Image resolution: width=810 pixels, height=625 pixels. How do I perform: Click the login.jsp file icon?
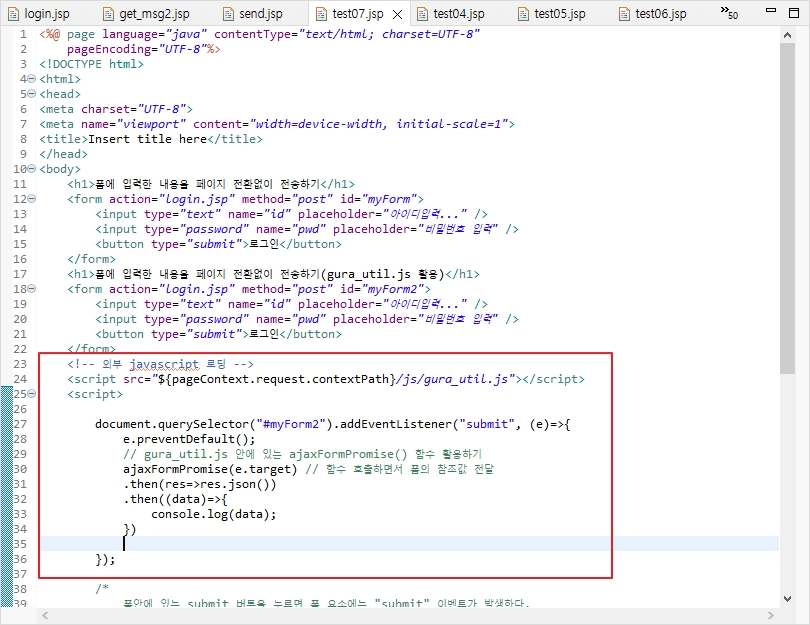13,14
